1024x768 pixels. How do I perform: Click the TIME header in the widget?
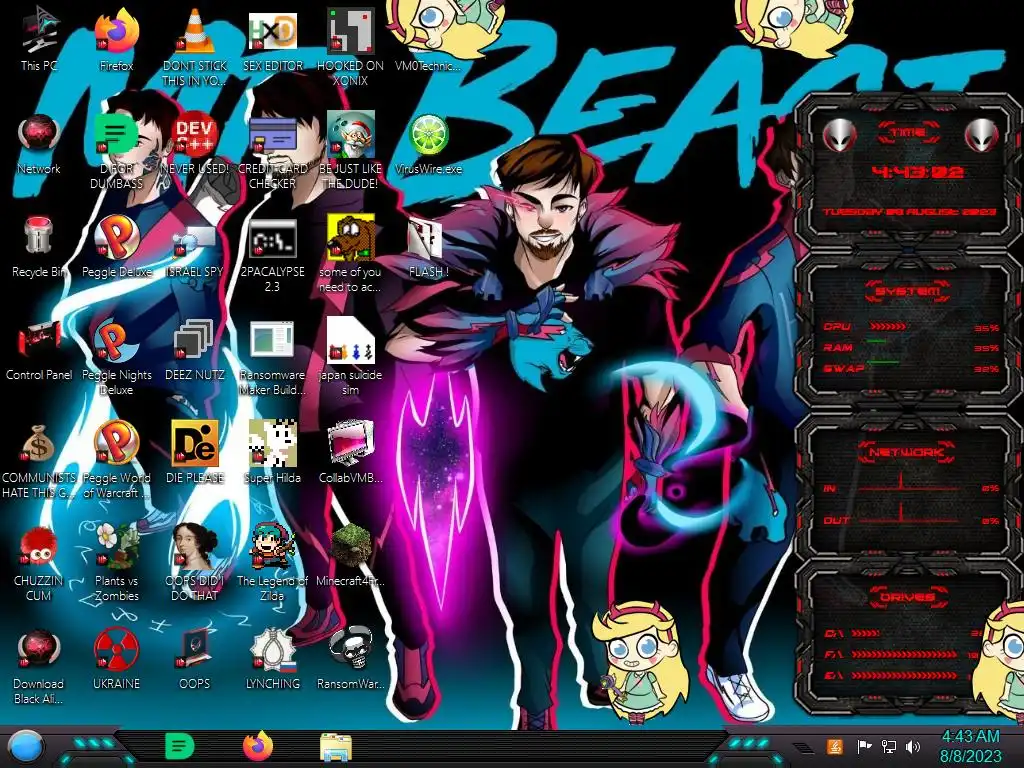click(908, 133)
